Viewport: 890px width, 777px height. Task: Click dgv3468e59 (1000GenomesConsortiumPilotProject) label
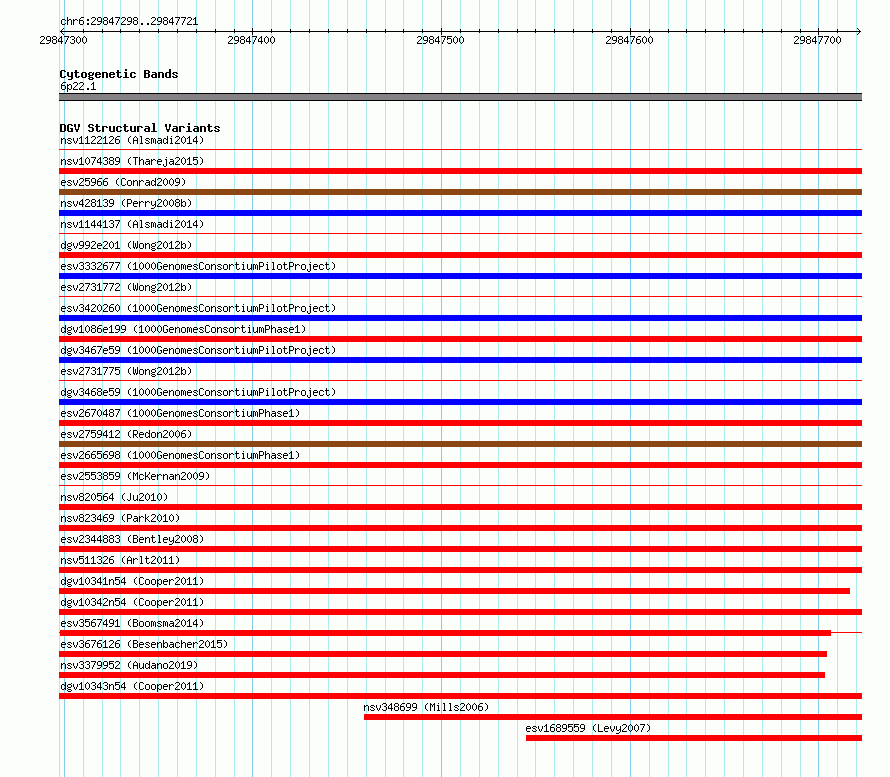[198, 392]
